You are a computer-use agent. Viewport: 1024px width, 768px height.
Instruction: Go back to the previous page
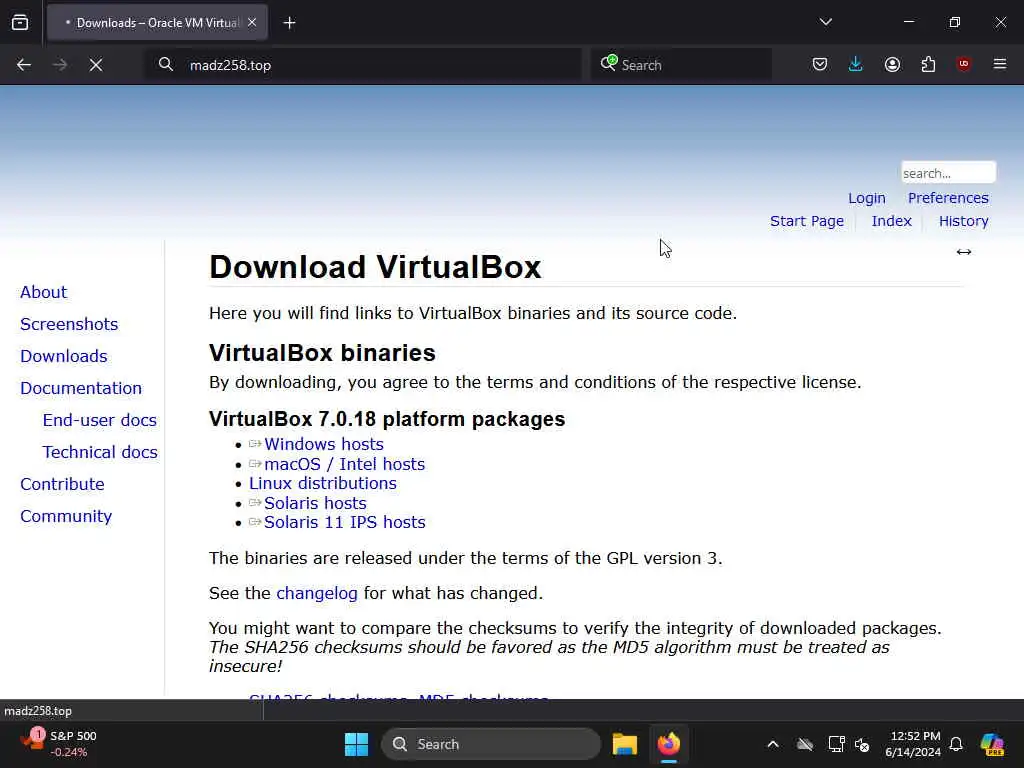[x=24, y=65]
